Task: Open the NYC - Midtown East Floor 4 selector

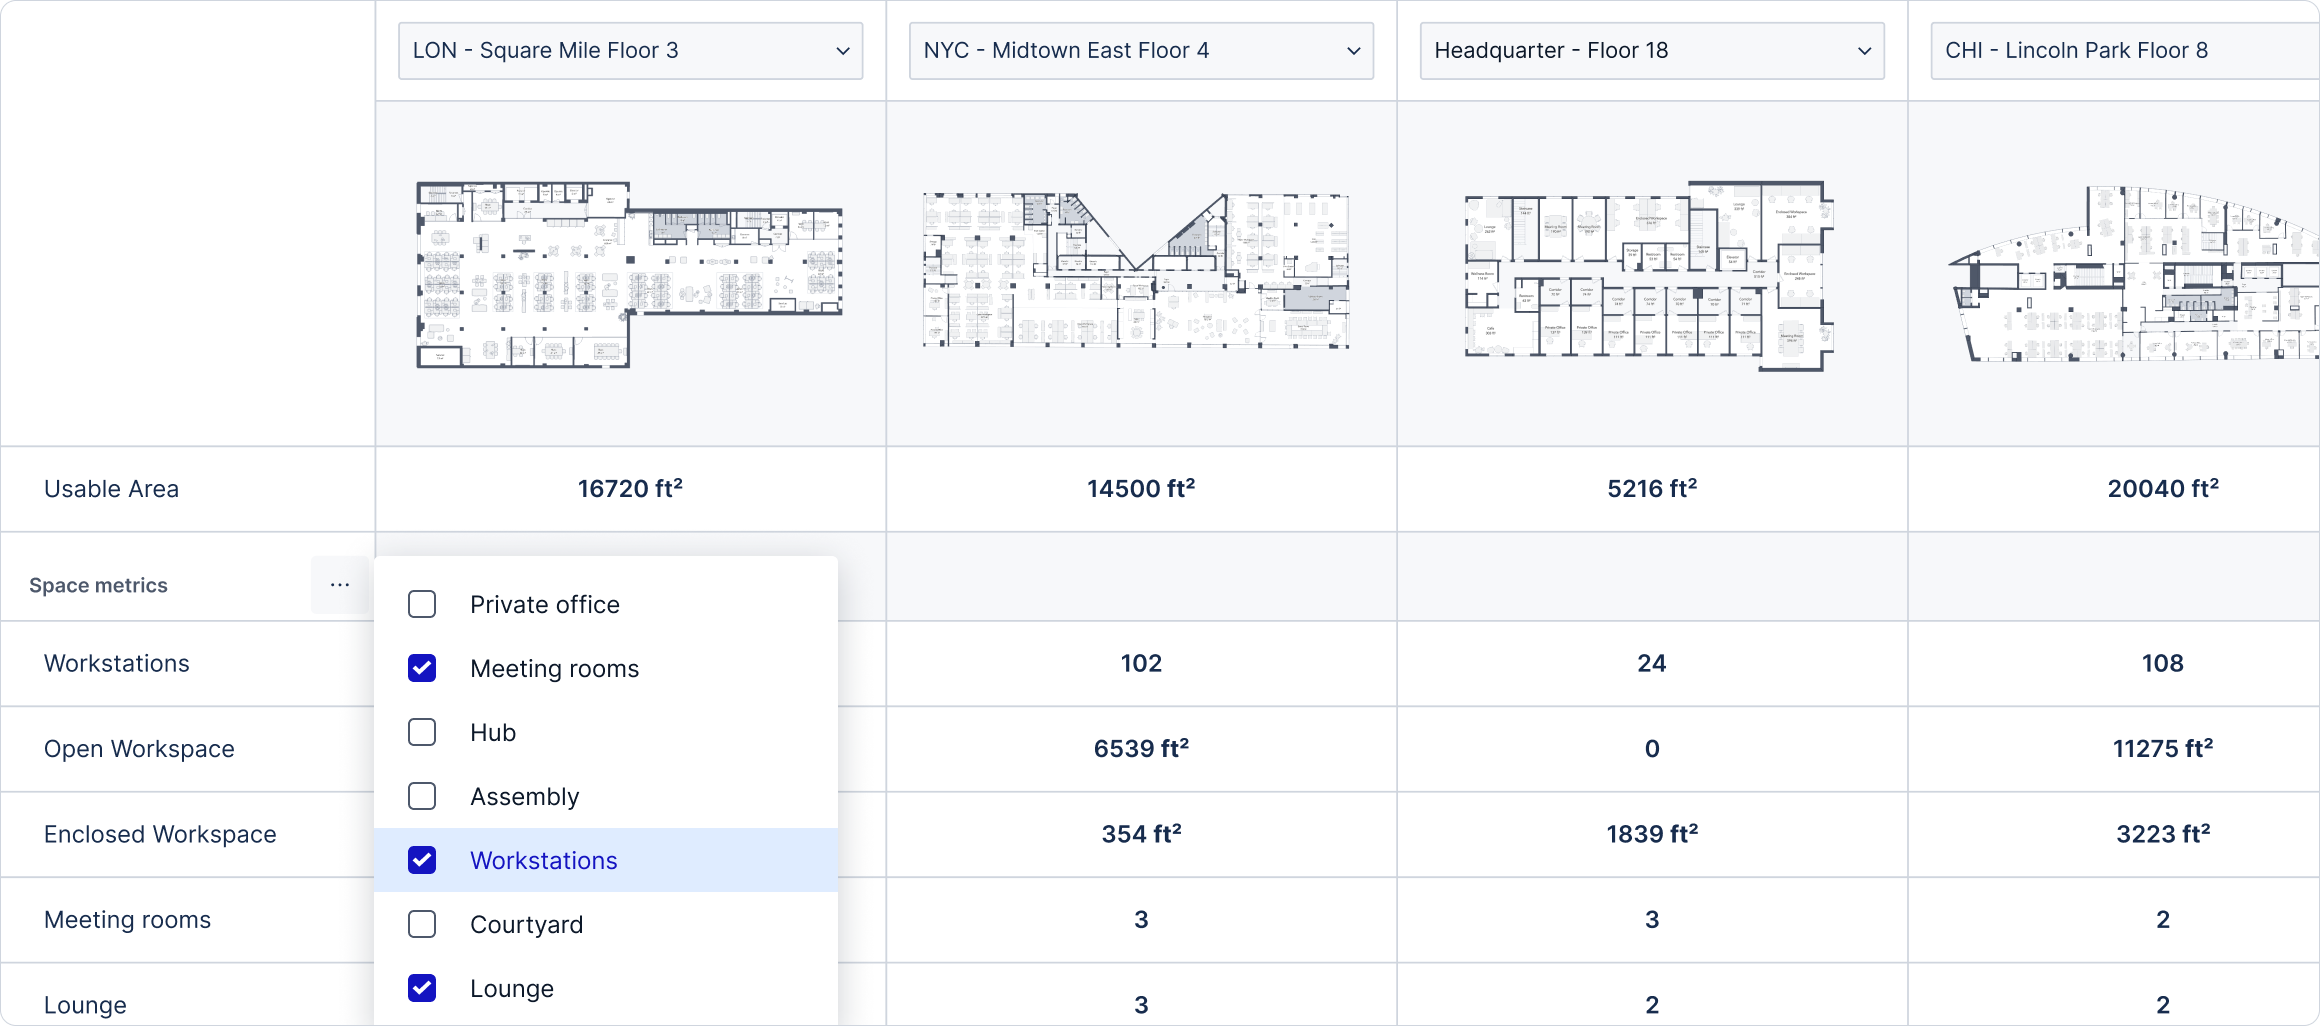Action: [1140, 51]
